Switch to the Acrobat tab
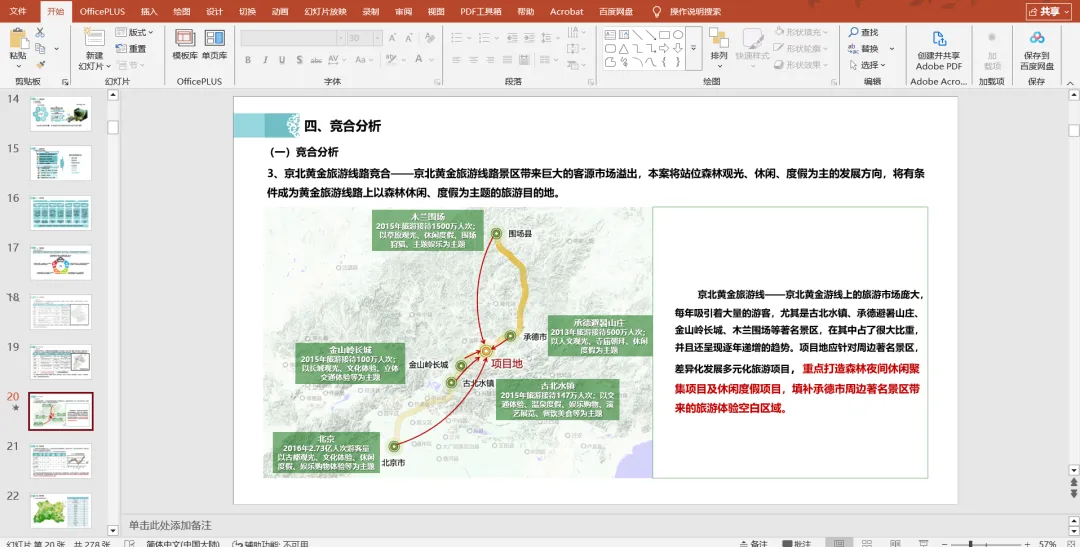The height and width of the screenshot is (547, 1080). (566, 12)
